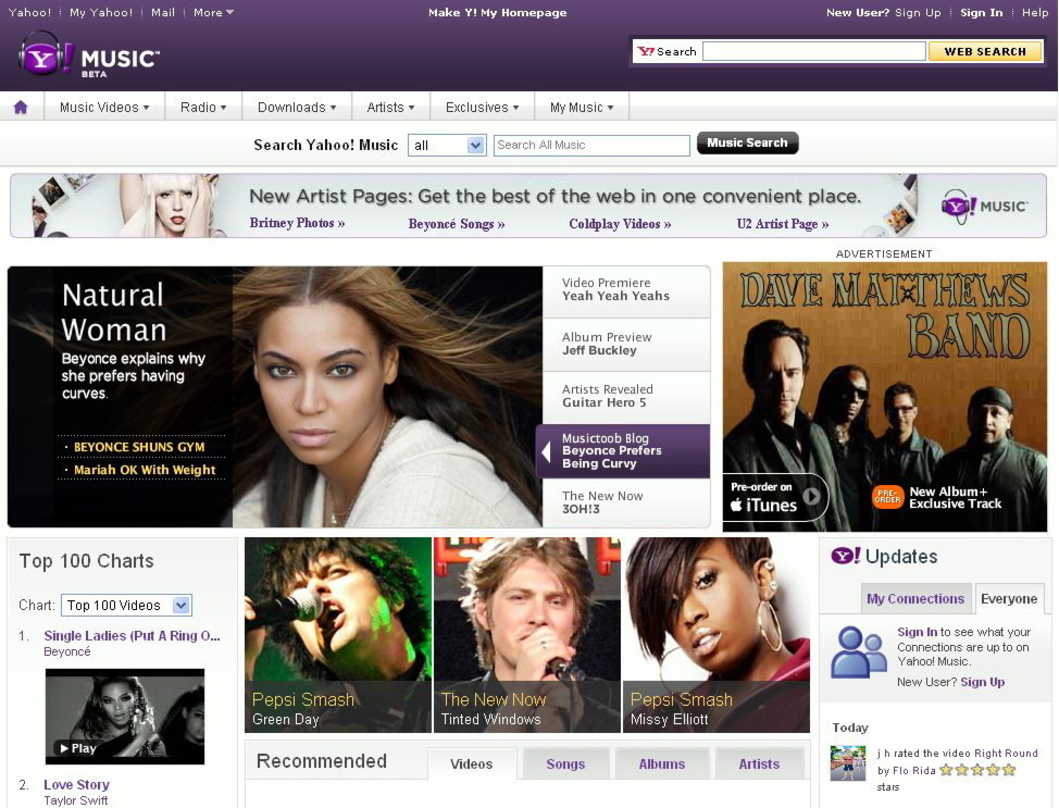Click the Music Search button
This screenshot has width=1059, height=808.
tap(747, 143)
